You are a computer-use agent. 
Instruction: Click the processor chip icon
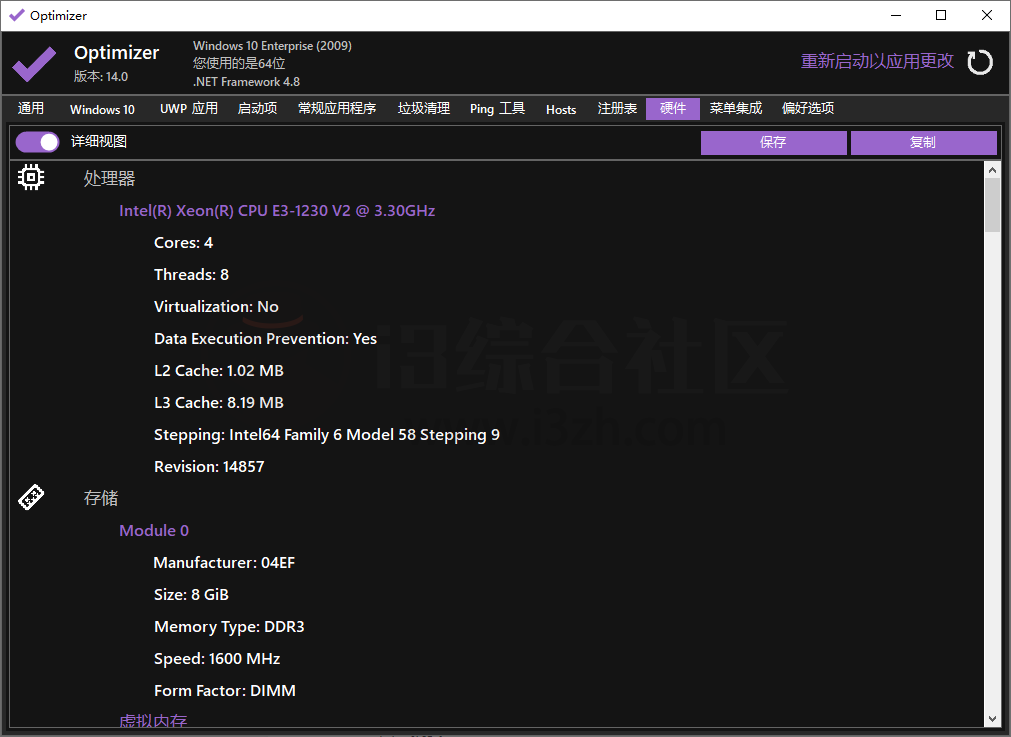click(x=31, y=177)
